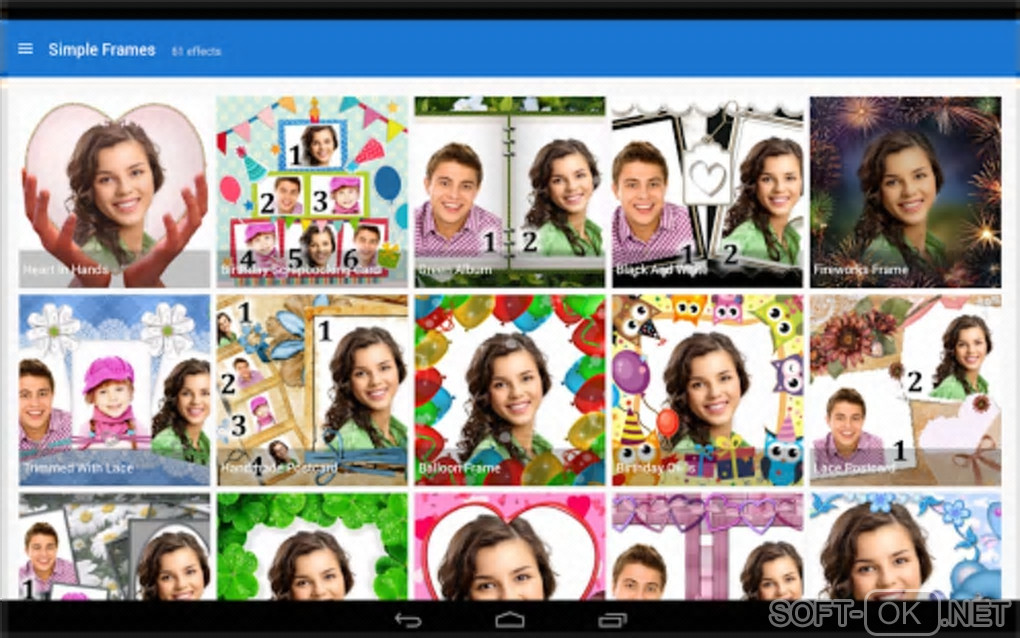Choose the Handmade Postcard frame
This screenshot has height=638, width=1020.
(x=312, y=390)
